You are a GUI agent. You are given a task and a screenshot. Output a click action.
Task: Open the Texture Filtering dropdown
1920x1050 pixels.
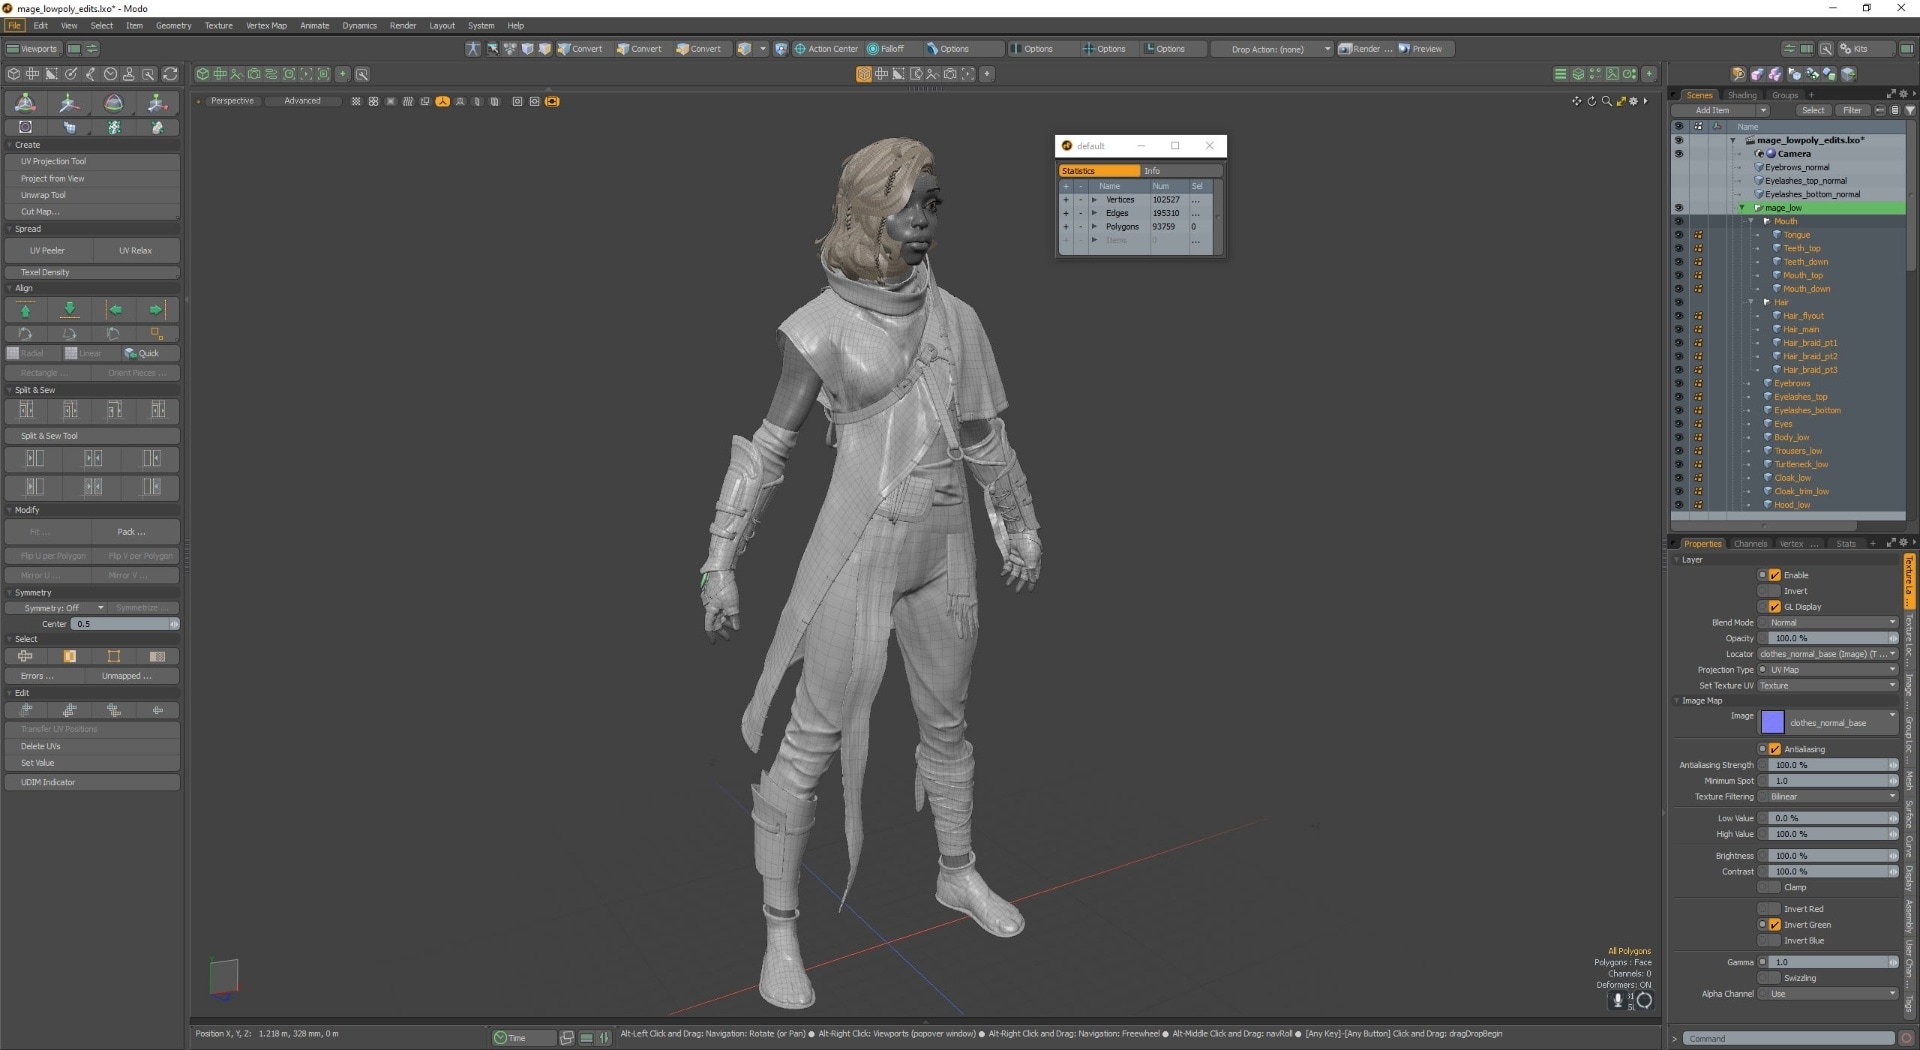(1830, 797)
